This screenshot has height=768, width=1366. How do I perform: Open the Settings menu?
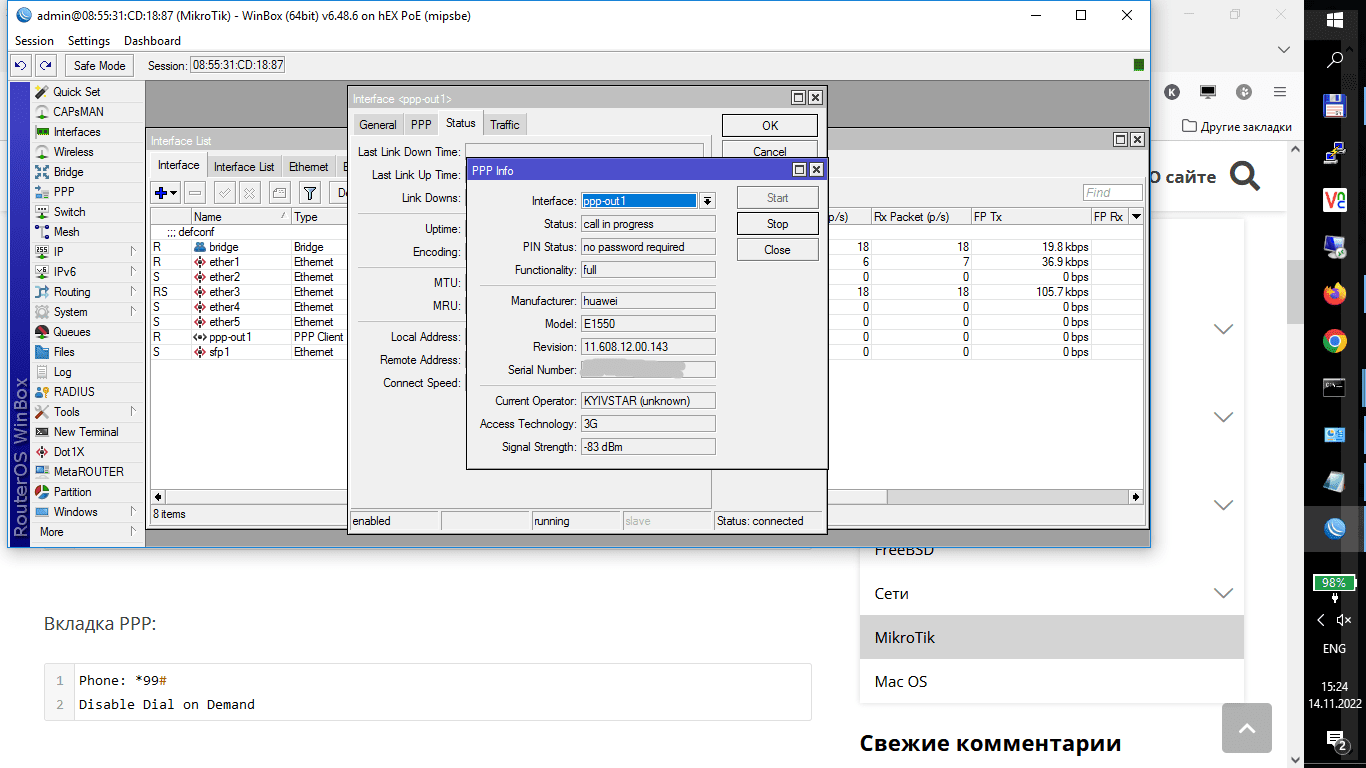[88, 41]
